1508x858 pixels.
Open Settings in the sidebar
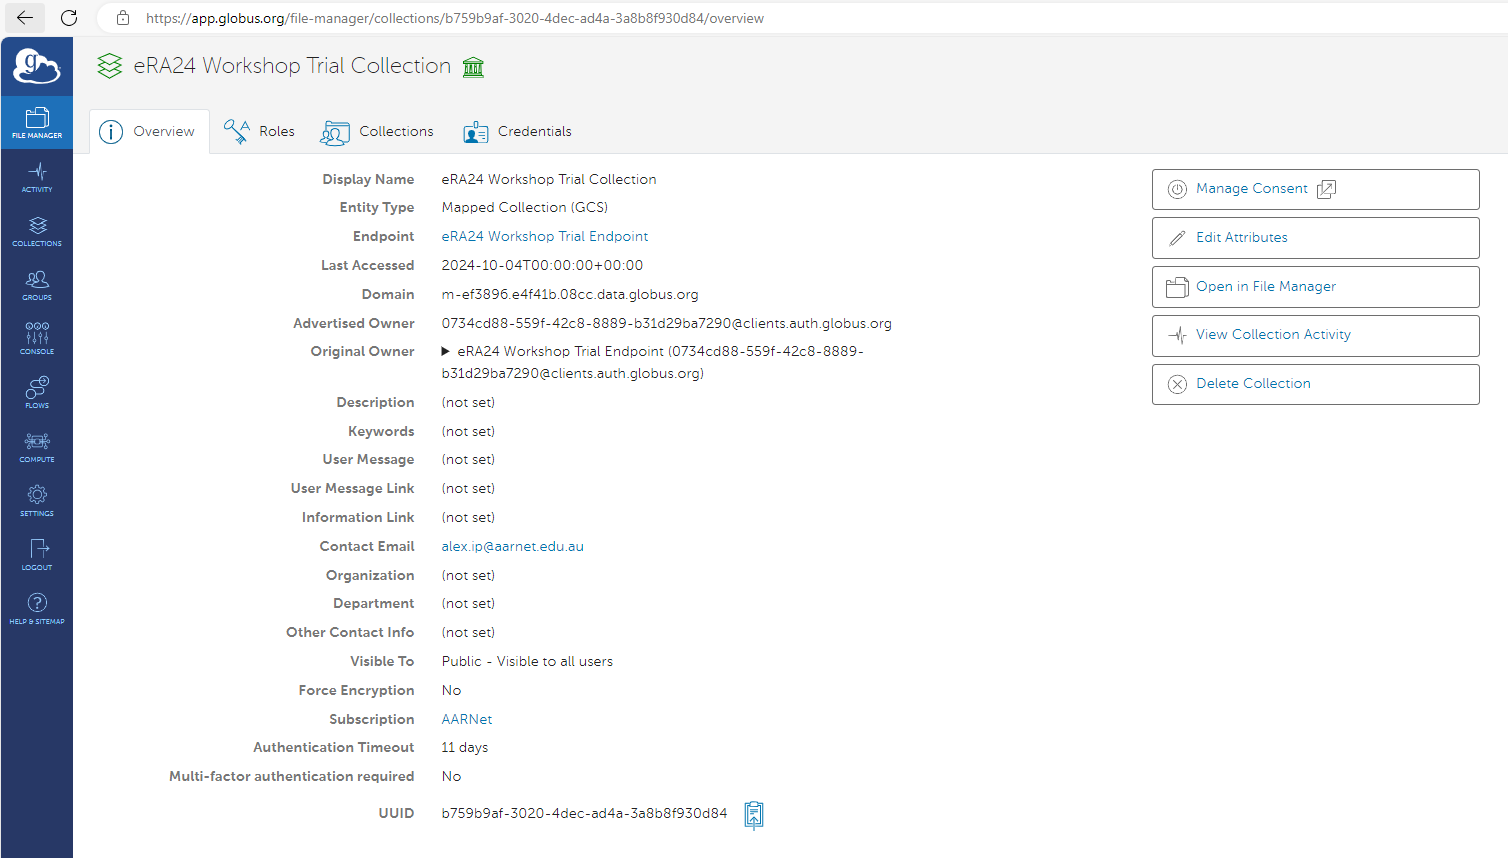[37, 501]
